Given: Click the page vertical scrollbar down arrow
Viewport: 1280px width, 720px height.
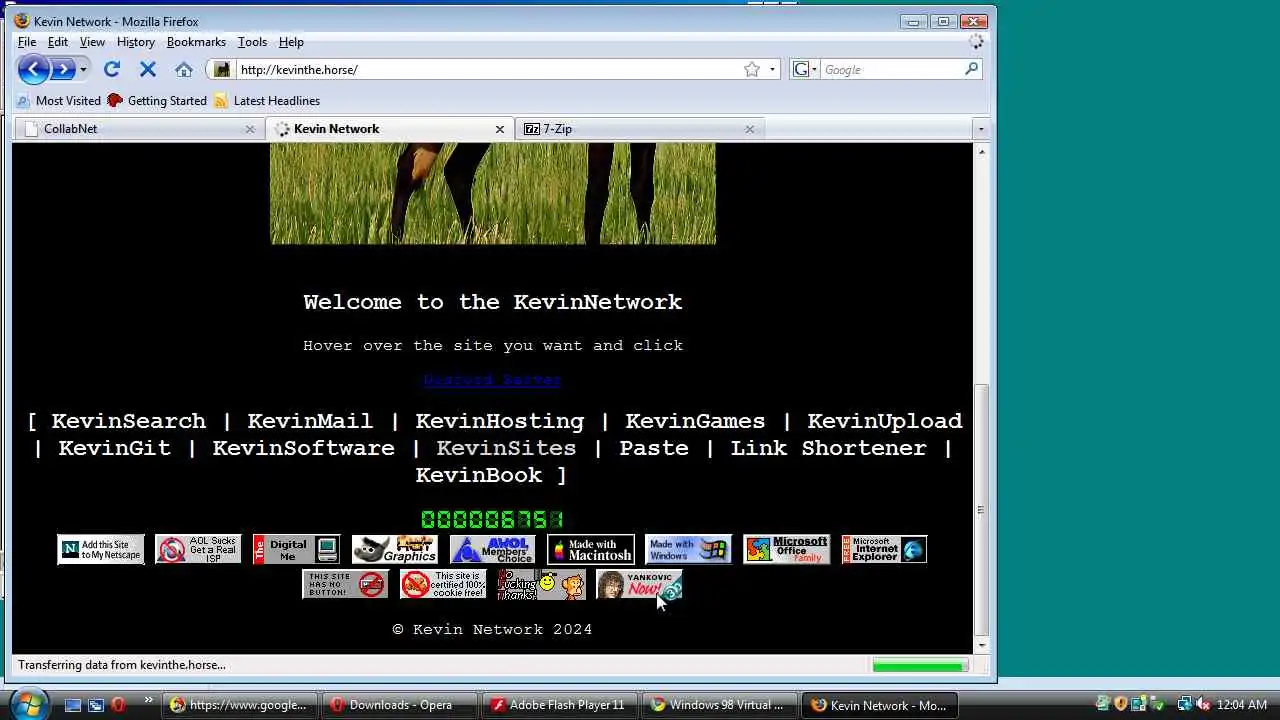Looking at the screenshot, I should point(981,645).
